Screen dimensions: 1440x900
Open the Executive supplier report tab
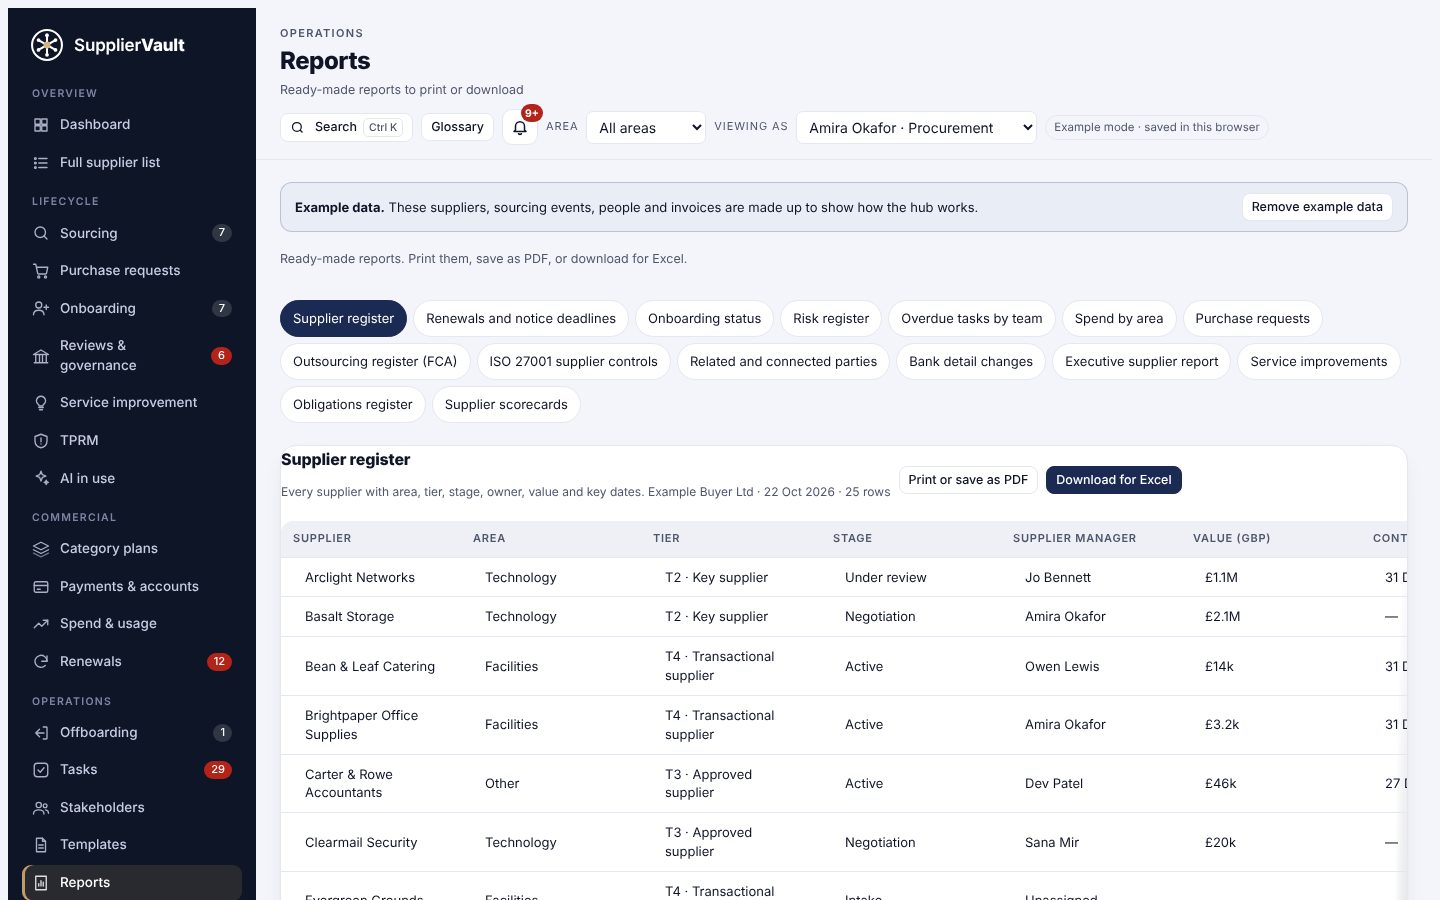(x=1141, y=362)
